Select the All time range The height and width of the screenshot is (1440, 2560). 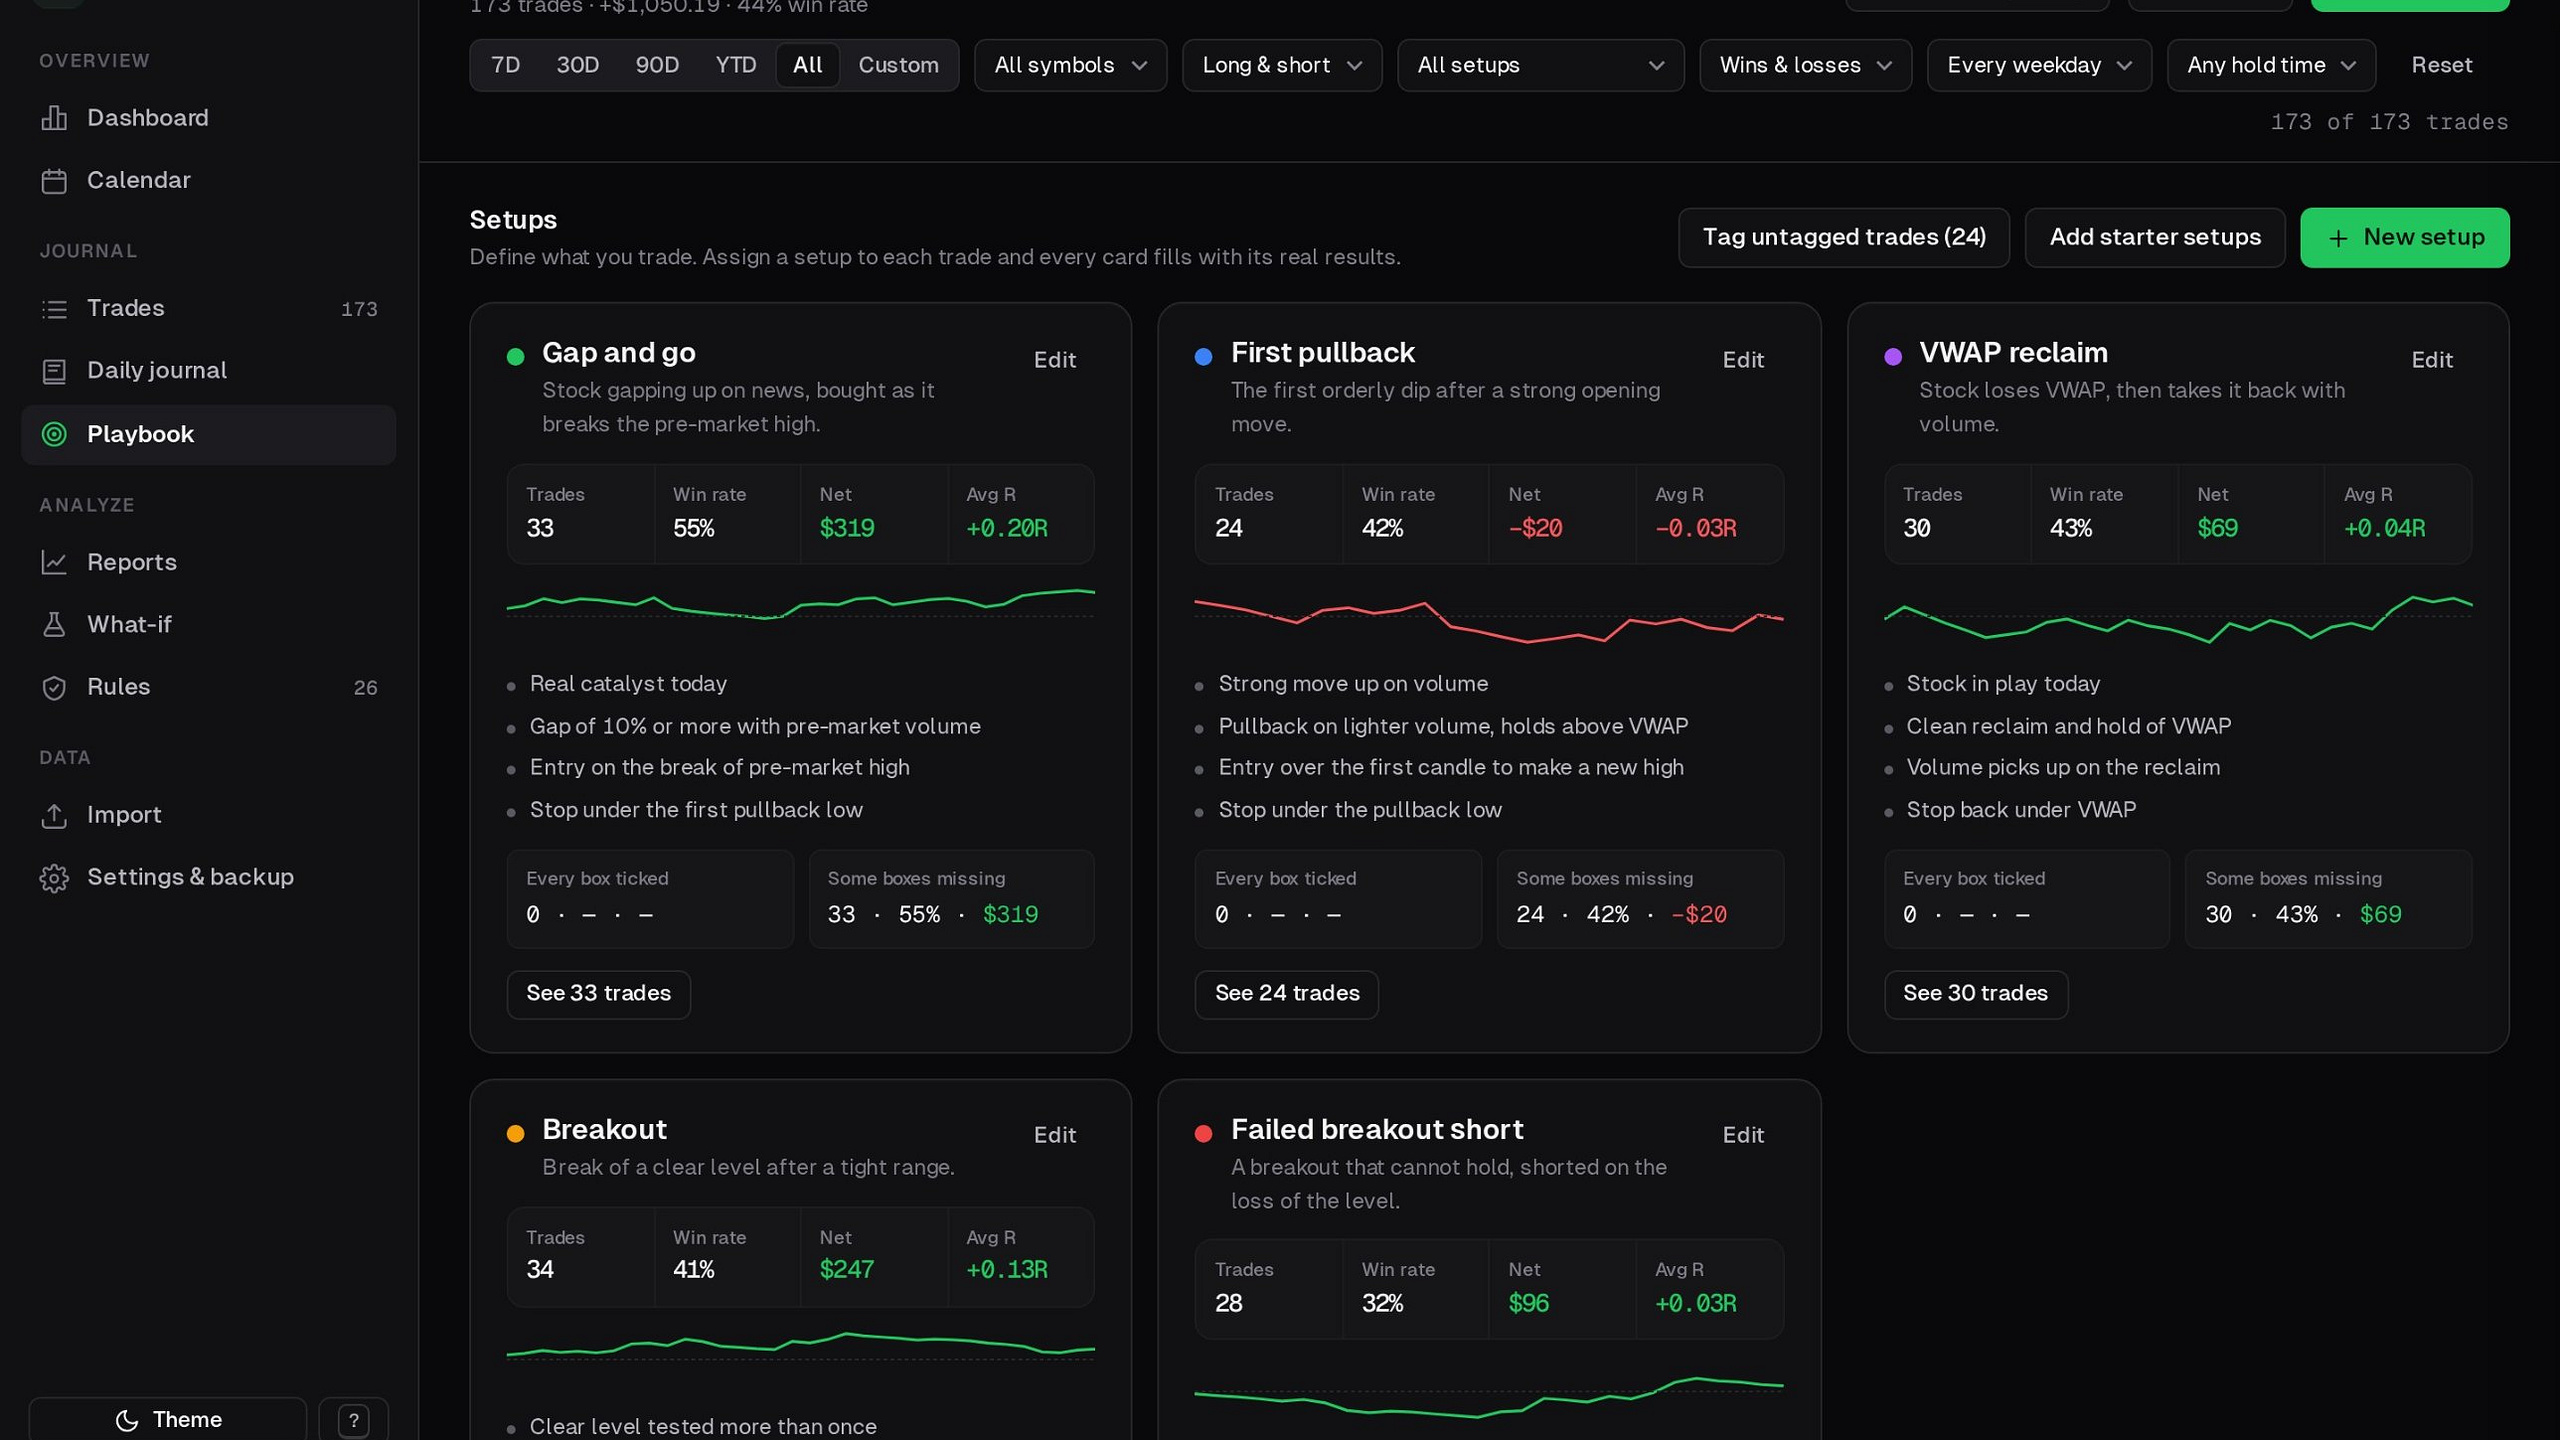pos(807,65)
